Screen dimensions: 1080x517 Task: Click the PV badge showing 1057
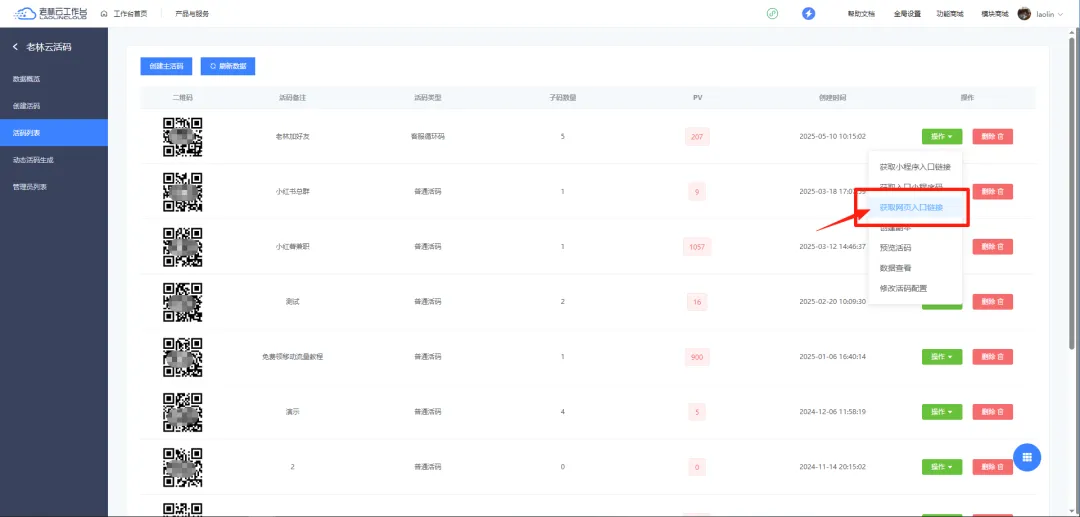pyautogui.click(x=697, y=246)
